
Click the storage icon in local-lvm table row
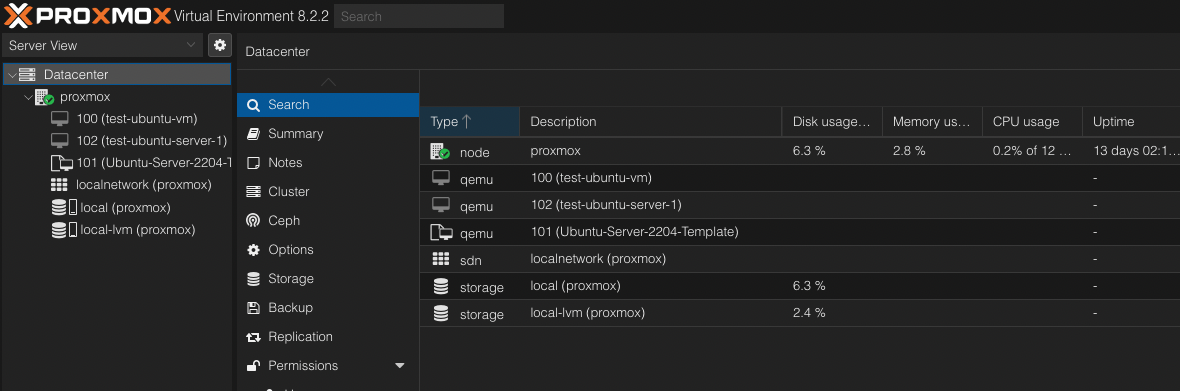[x=441, y=314]
